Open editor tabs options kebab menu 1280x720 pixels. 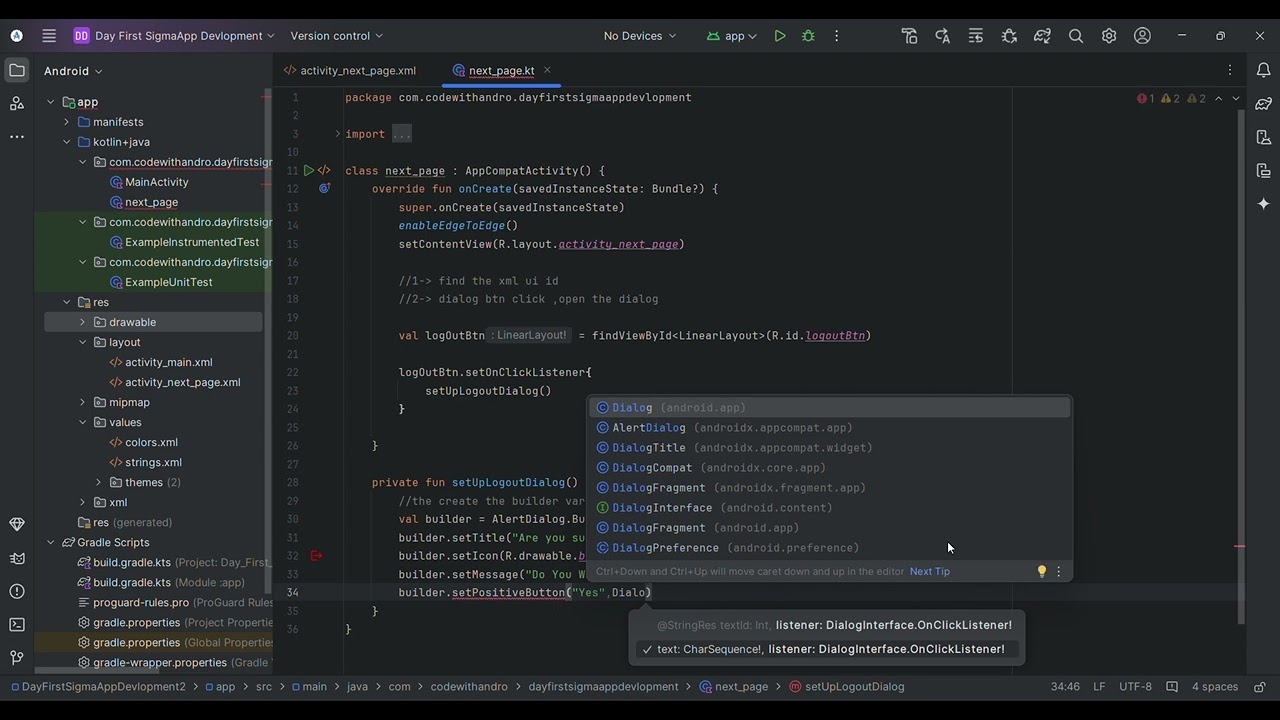point(1230,71)
